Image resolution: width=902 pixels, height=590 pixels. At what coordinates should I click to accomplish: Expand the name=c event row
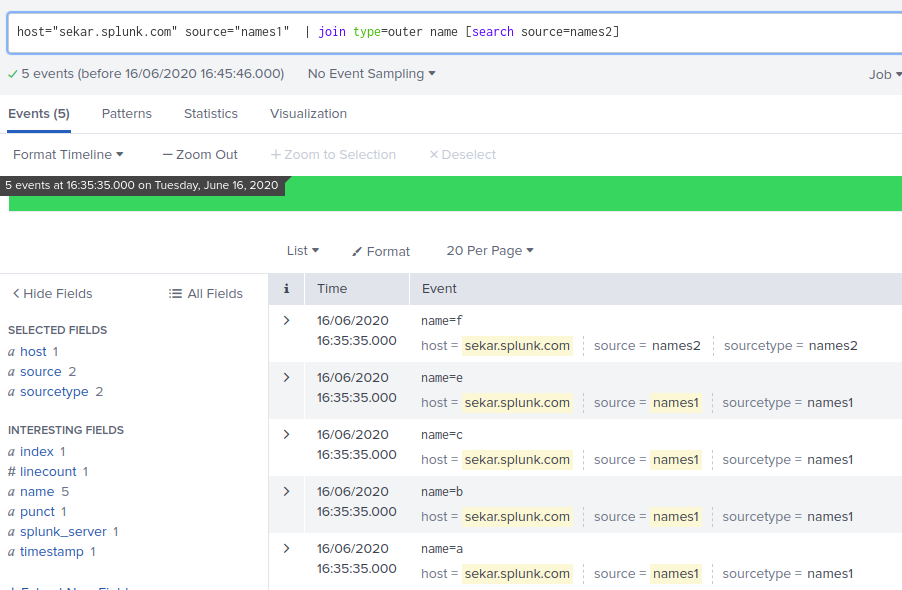click(286, 435)
